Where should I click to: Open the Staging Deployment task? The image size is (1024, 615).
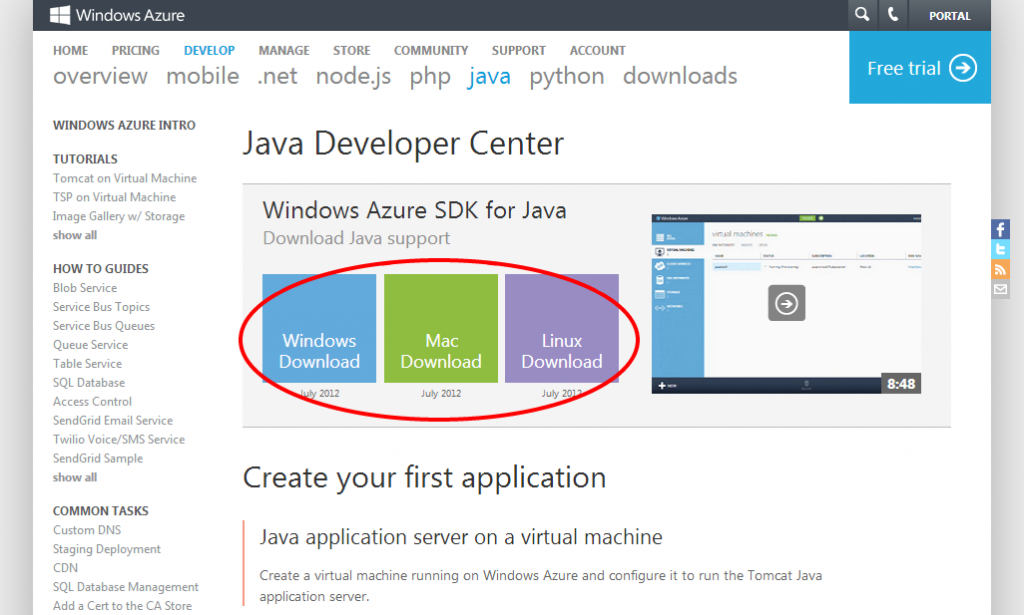click(106, 549)
